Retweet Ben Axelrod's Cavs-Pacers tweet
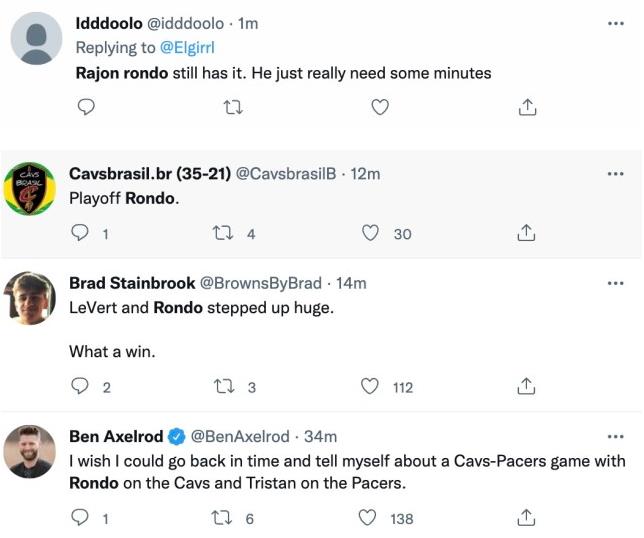This screenshot has width=644, height=538. coord(225,518)
